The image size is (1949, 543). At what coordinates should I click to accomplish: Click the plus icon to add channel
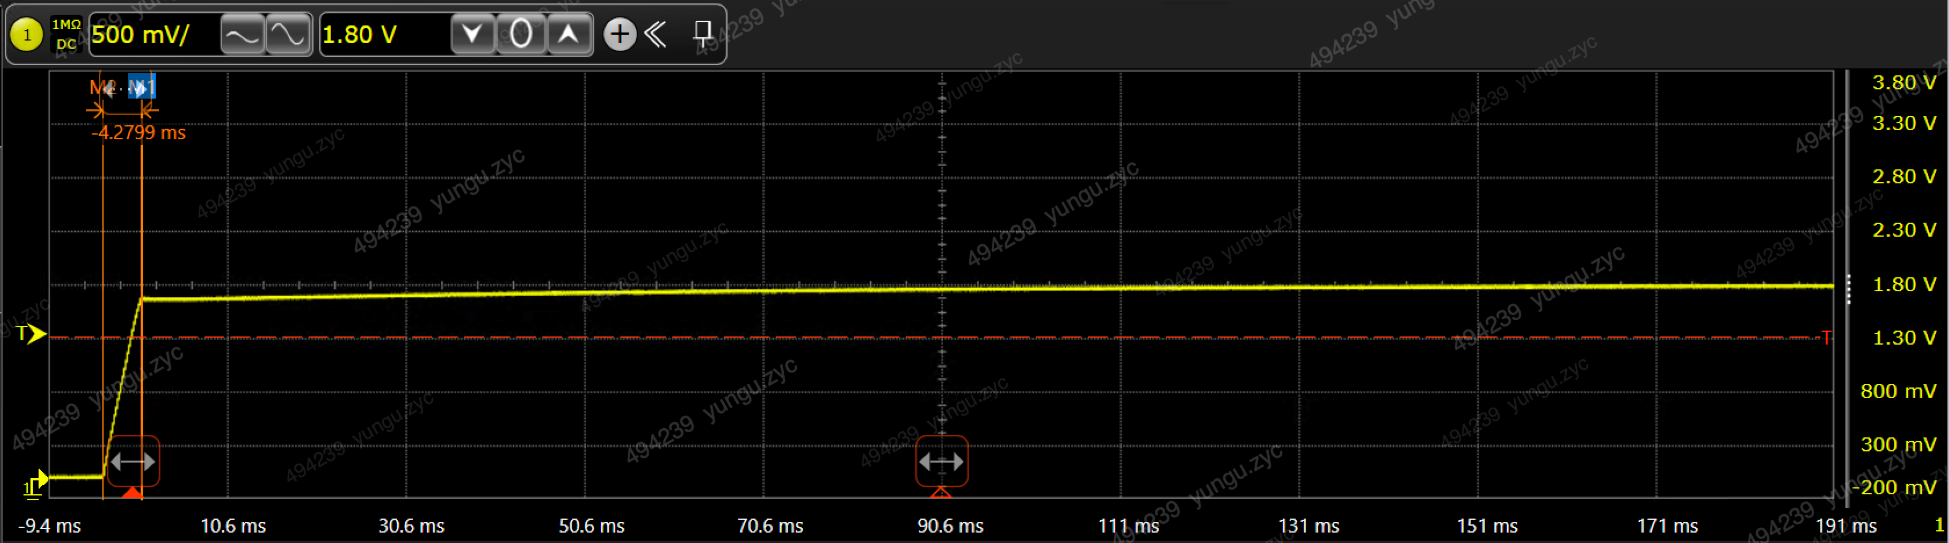tap(620, 35)
